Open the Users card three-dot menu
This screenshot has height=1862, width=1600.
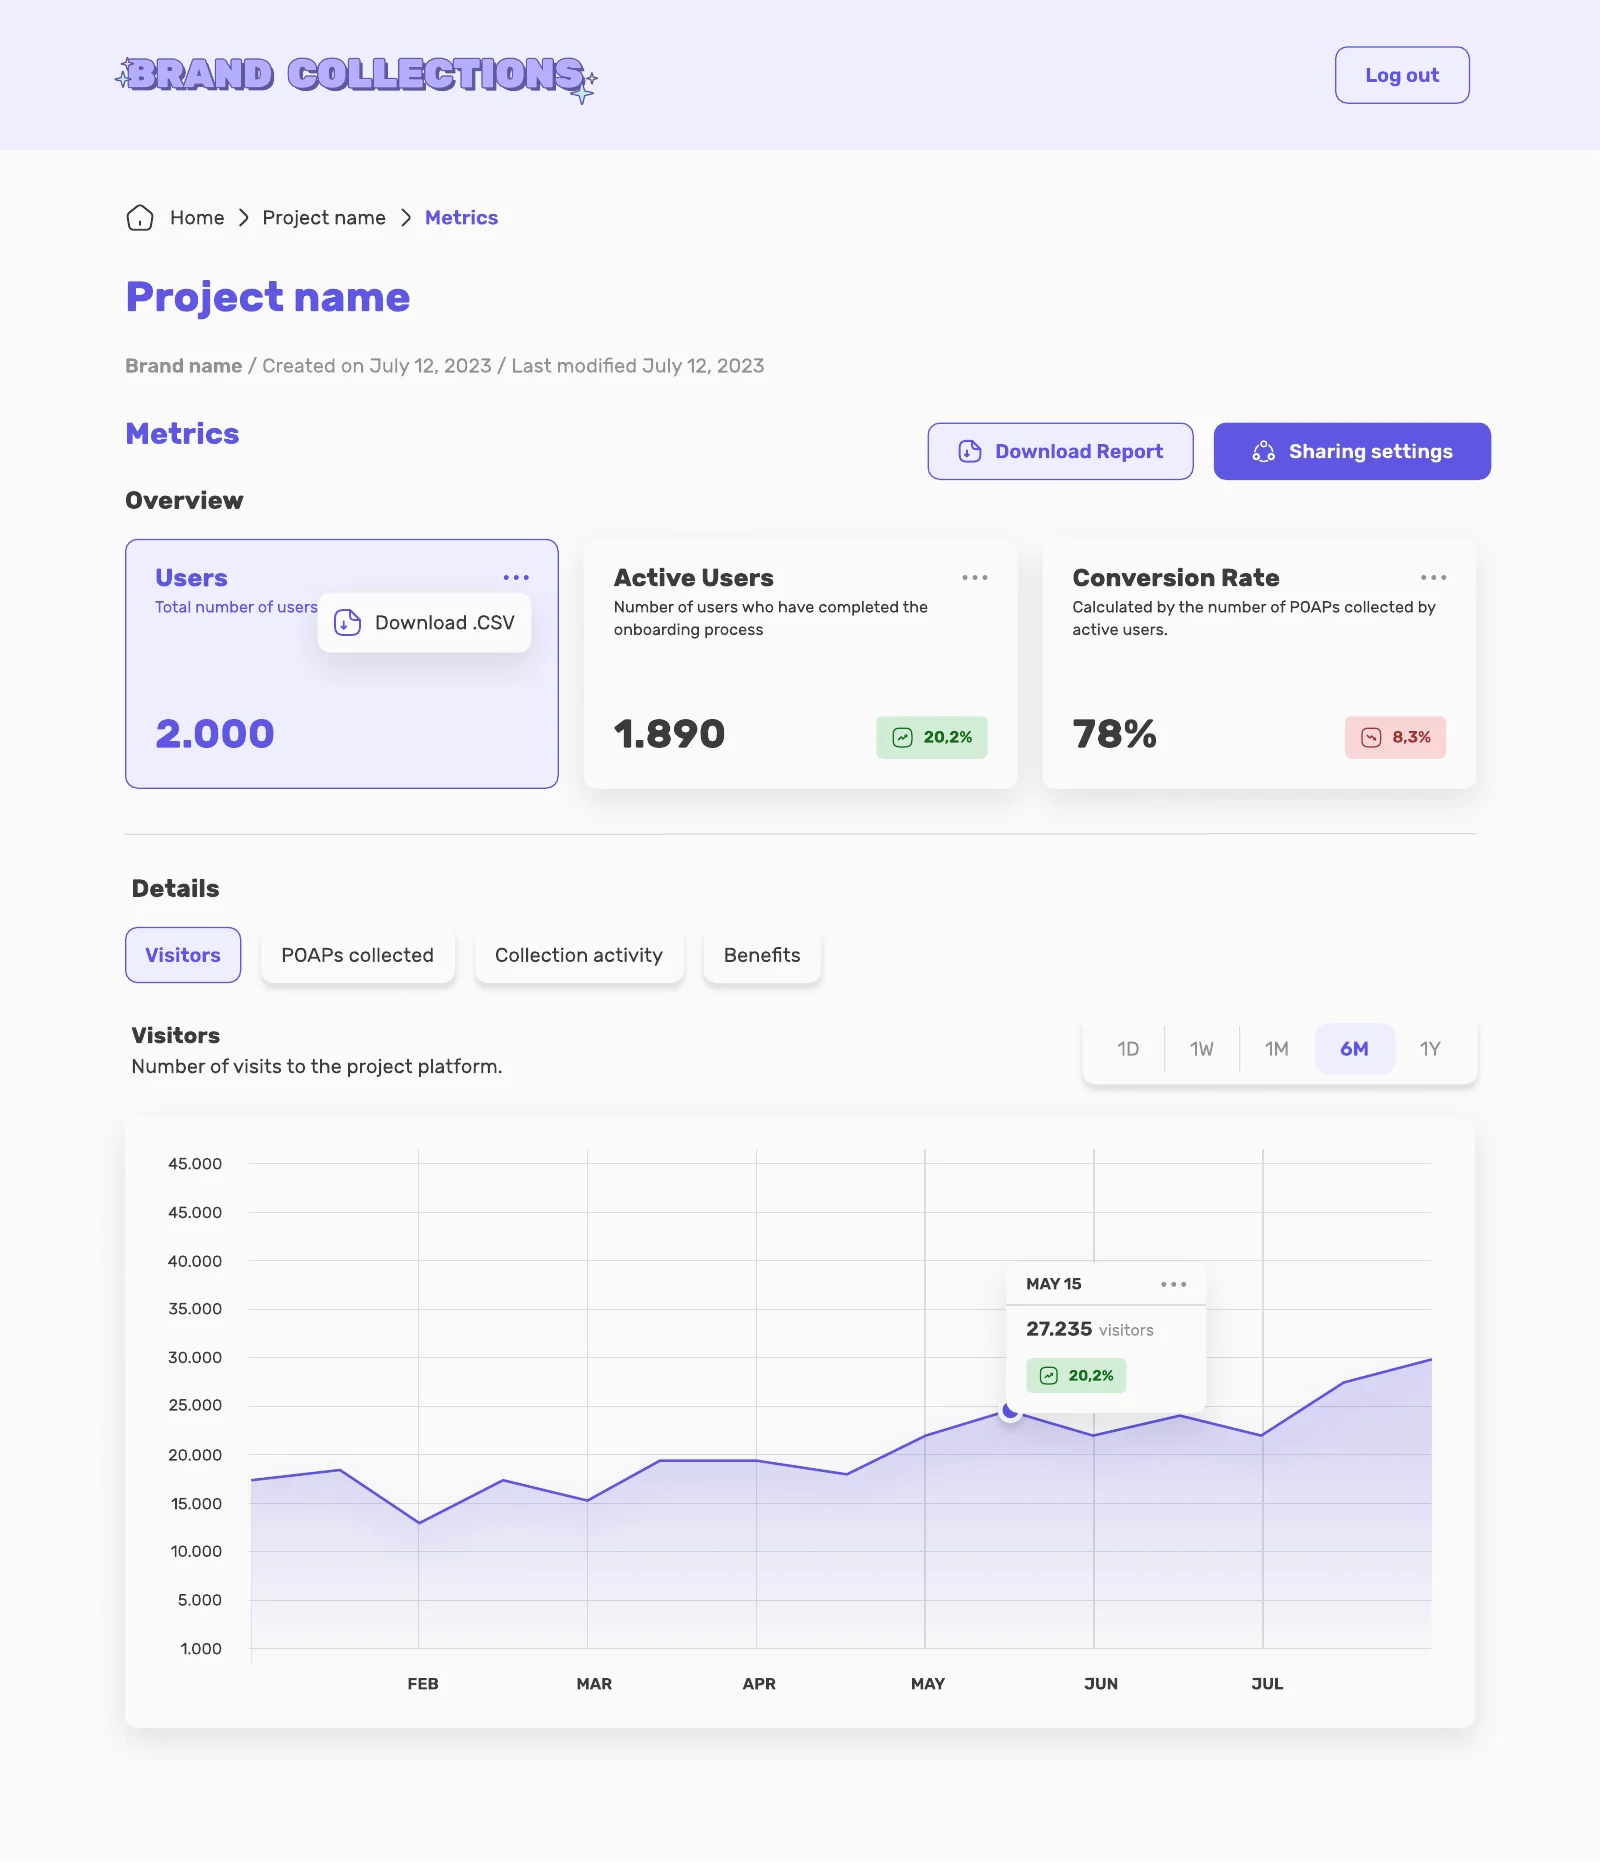point(516,578)
